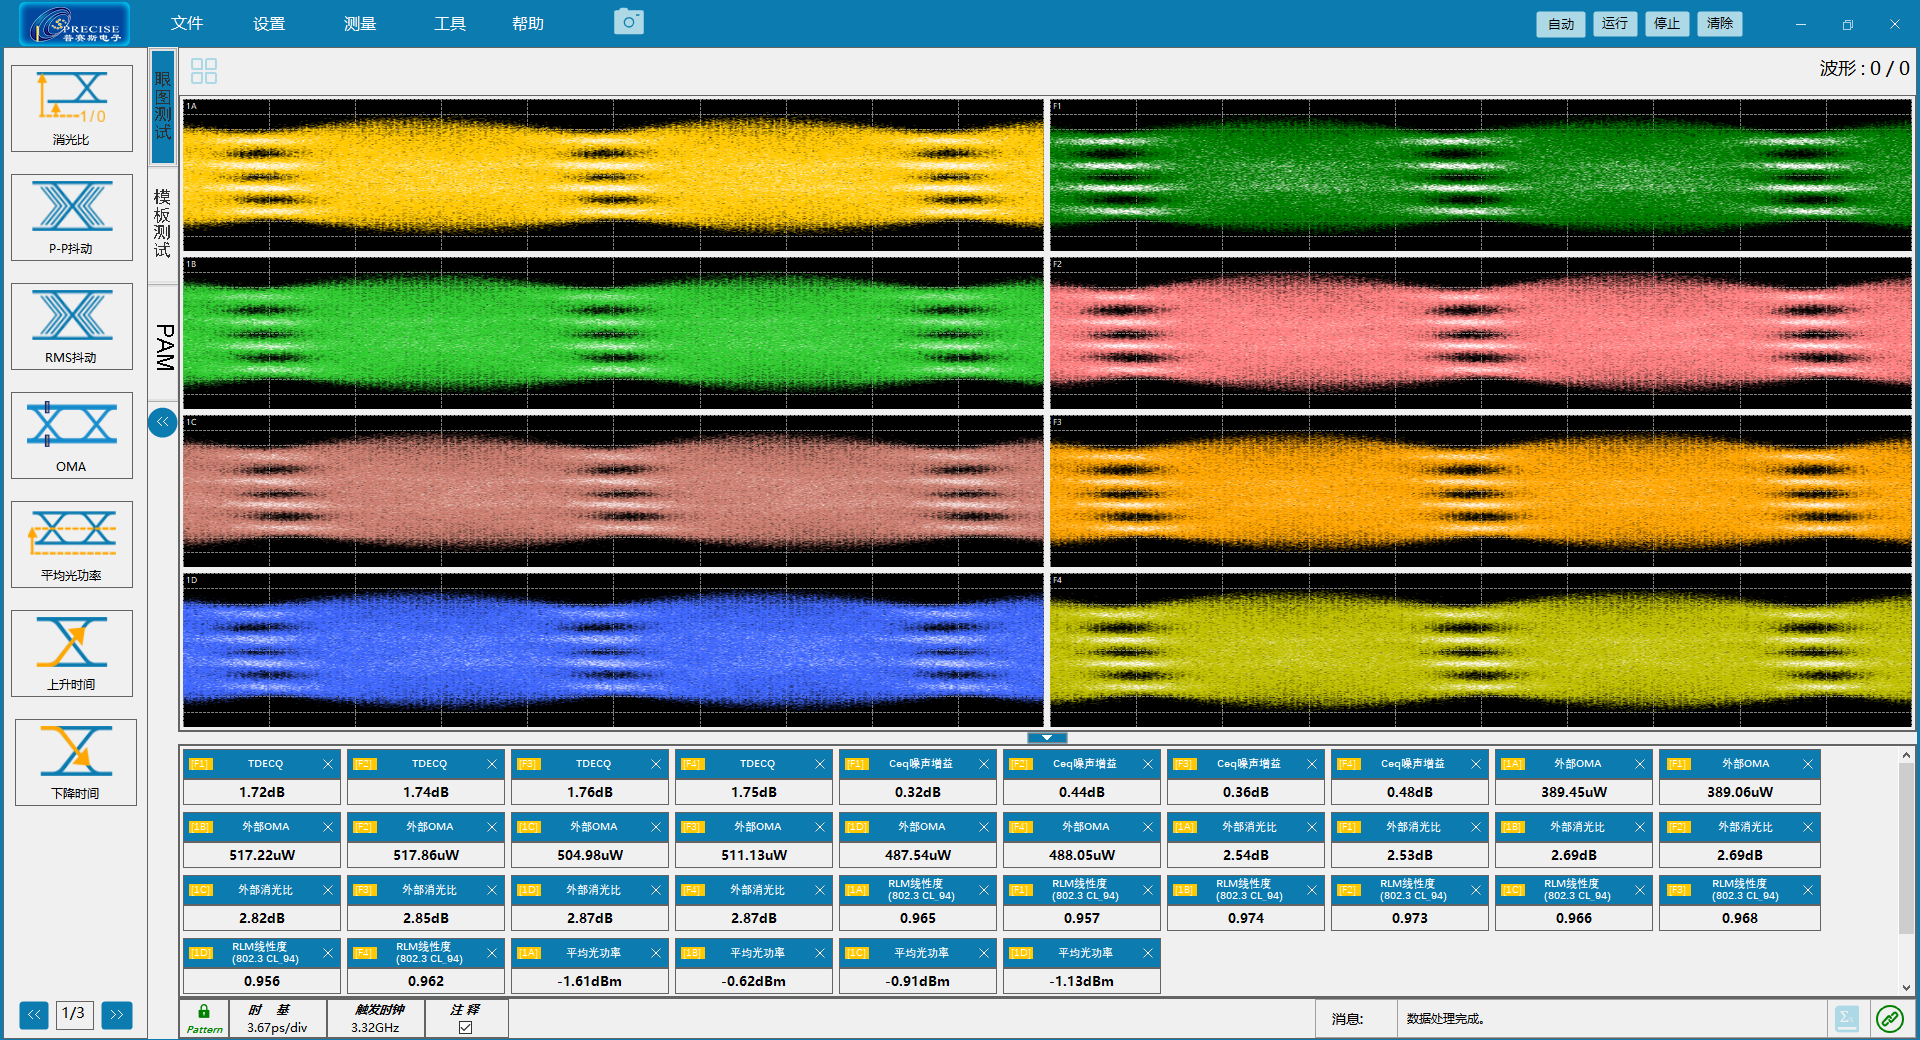This screenshot has height=1040, width=1920.
Task: Click the 运行 run button
Action: (x=1614, y=24)
